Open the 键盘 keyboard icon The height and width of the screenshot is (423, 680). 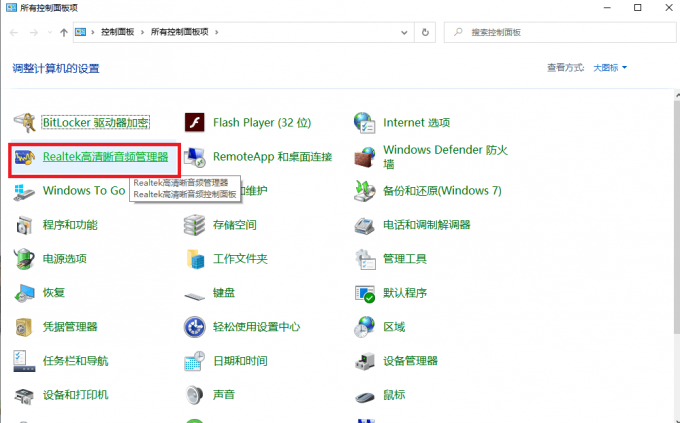coord(195,296)
